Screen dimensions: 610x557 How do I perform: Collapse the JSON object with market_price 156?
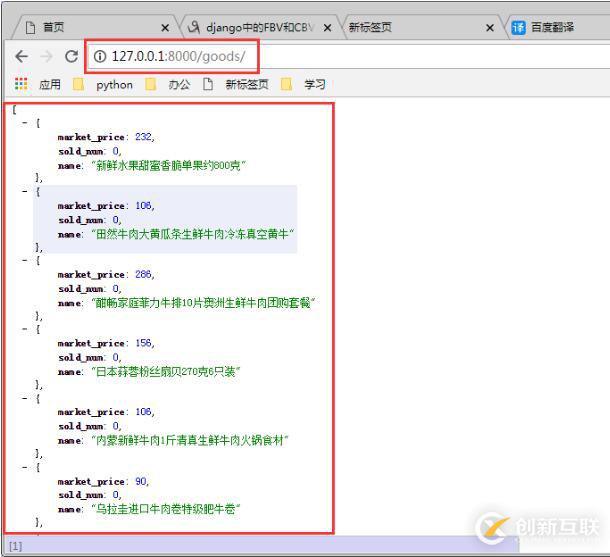(25, 329)
